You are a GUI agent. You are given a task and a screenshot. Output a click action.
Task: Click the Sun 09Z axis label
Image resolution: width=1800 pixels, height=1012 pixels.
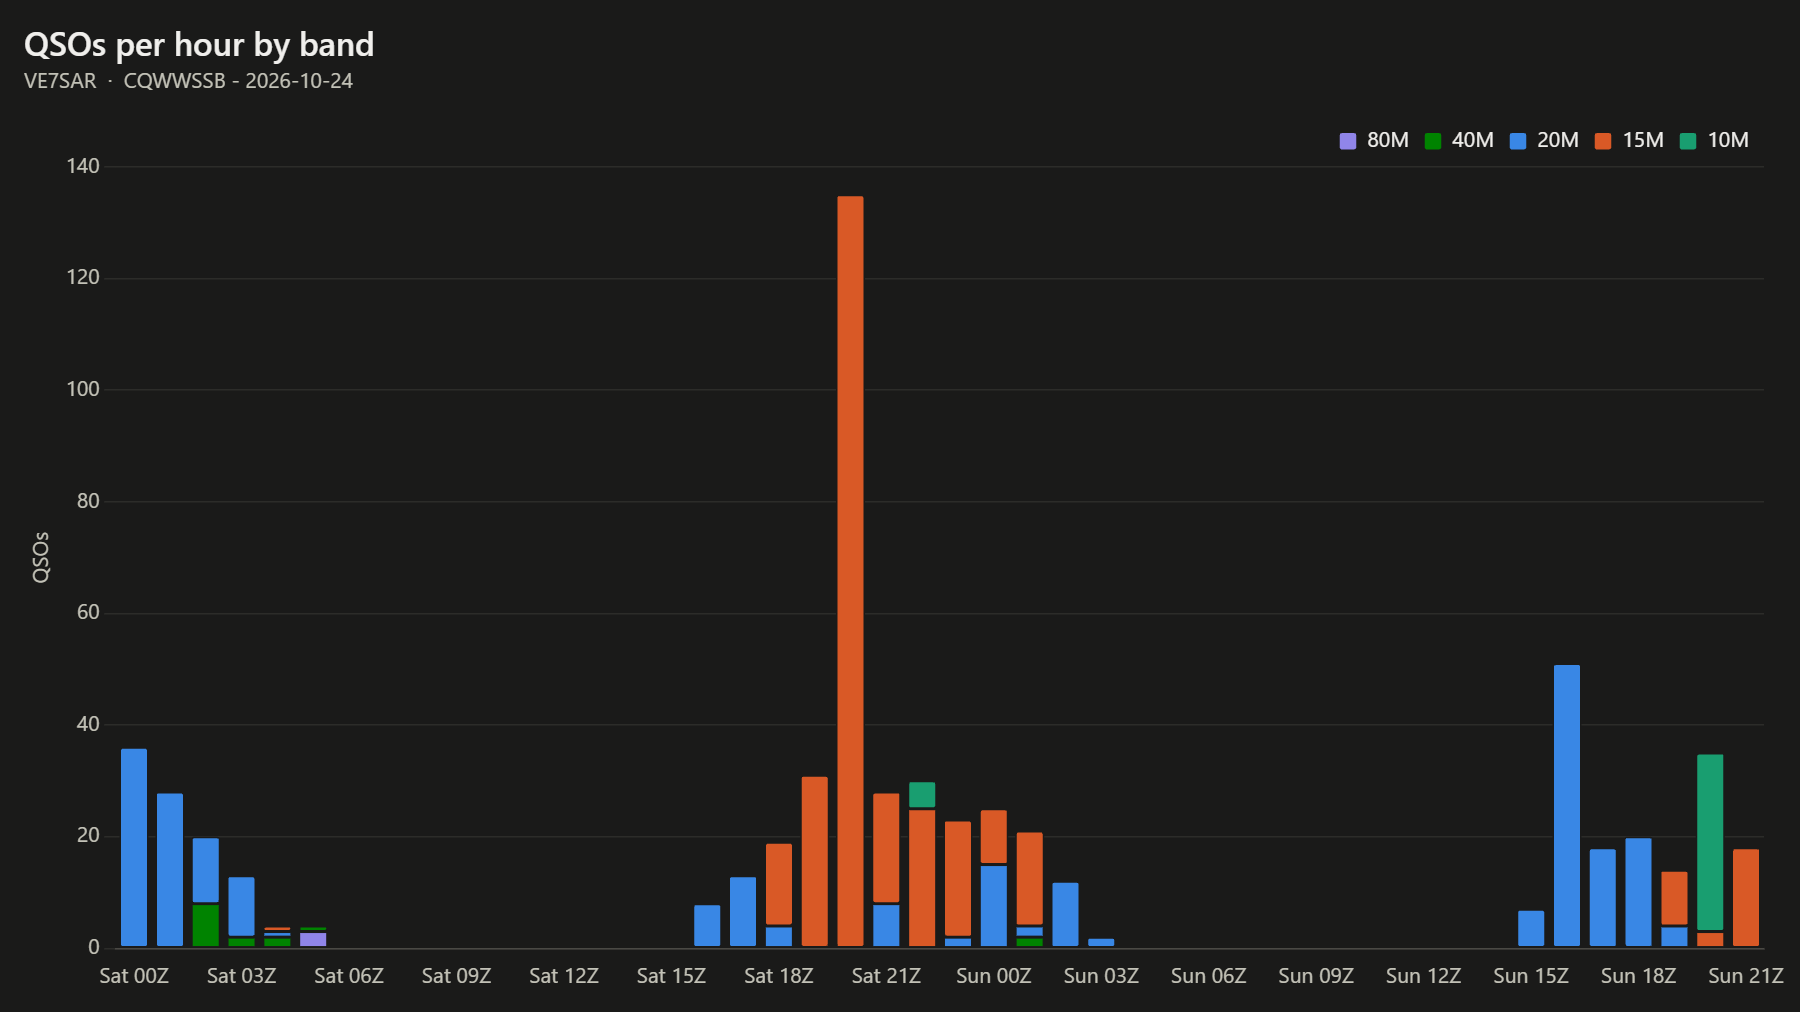pyautogui.click(x=1316, y=976)
